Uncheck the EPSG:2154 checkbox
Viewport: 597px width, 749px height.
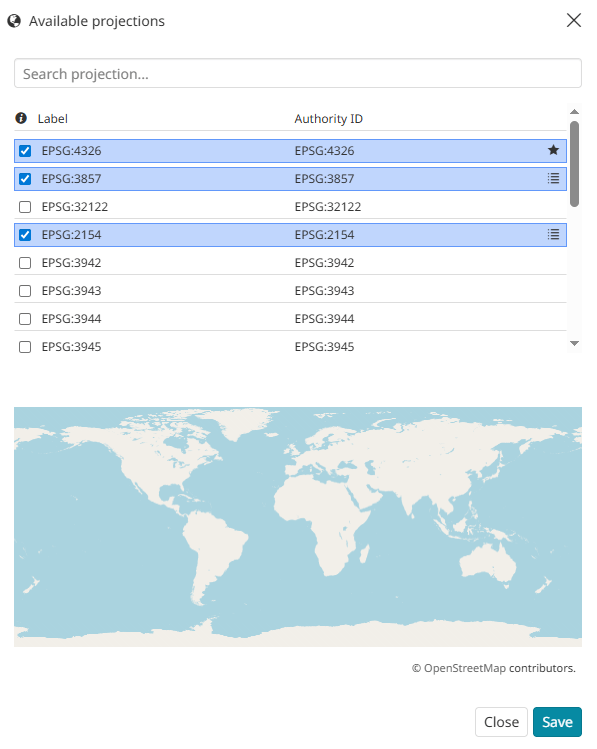pyautogui.click(x=25, y=235)
